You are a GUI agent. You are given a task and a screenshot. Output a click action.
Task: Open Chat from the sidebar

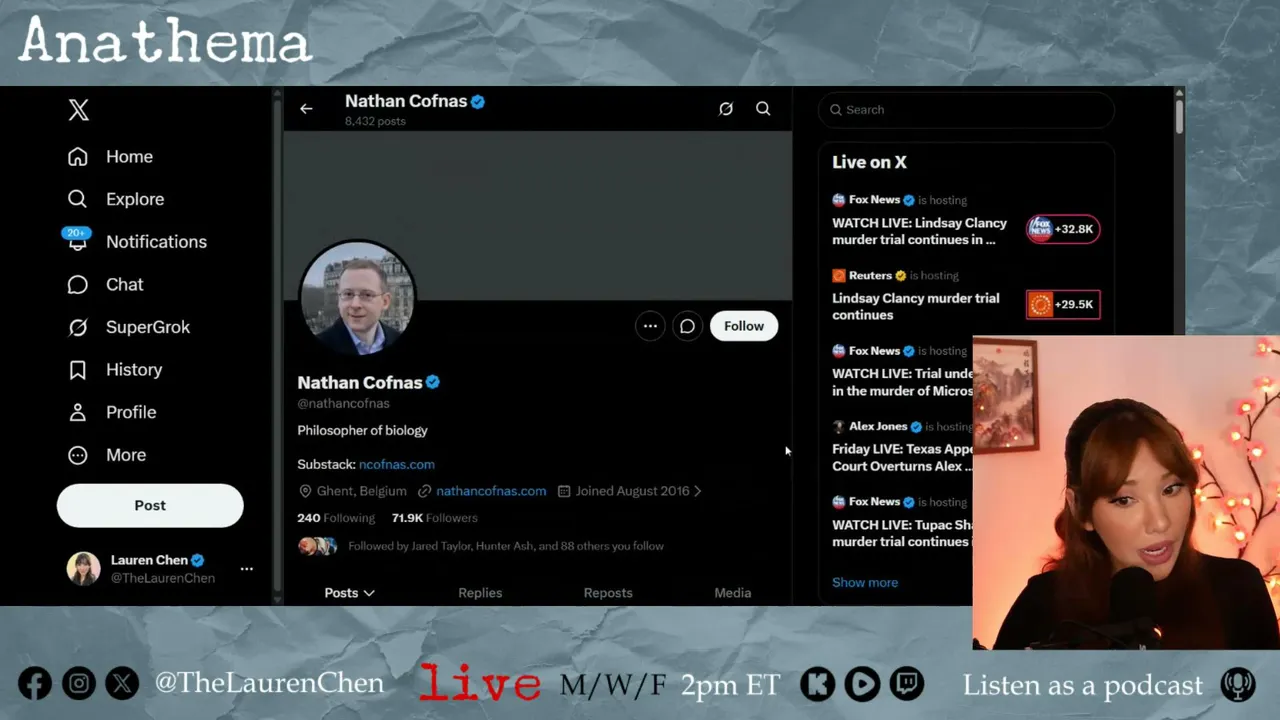pyautogui.click(x=105, y=285)
